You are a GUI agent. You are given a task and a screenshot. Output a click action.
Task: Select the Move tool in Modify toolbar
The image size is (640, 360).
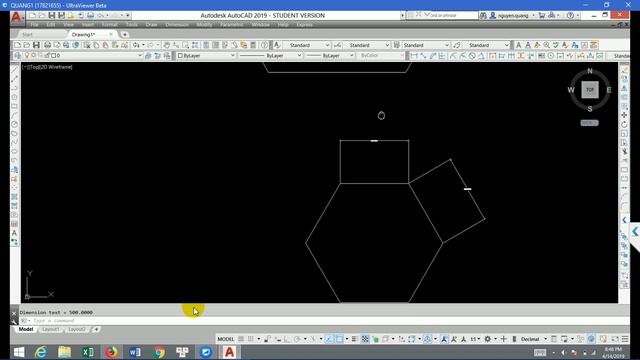point(624,115)
